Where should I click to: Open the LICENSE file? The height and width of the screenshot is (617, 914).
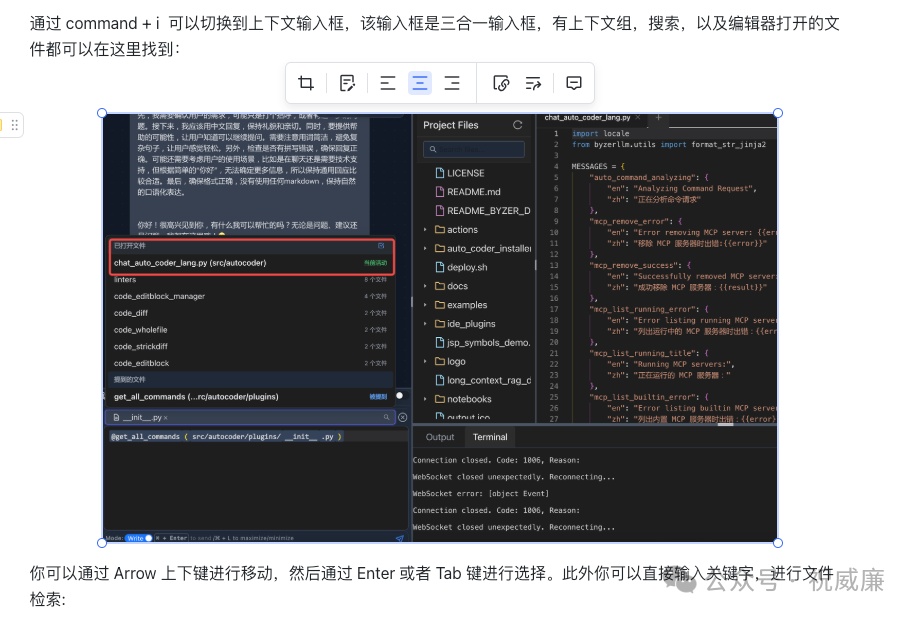466,173
